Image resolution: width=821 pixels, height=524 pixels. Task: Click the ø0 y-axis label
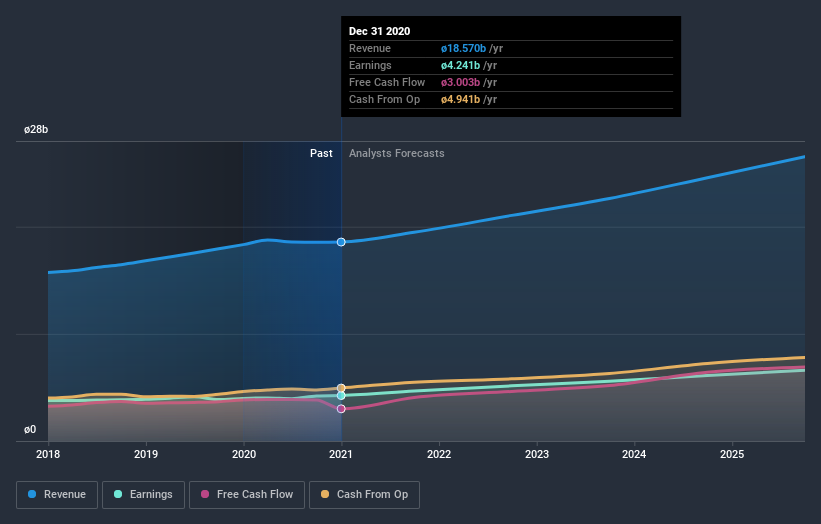[x=30, y=430]
